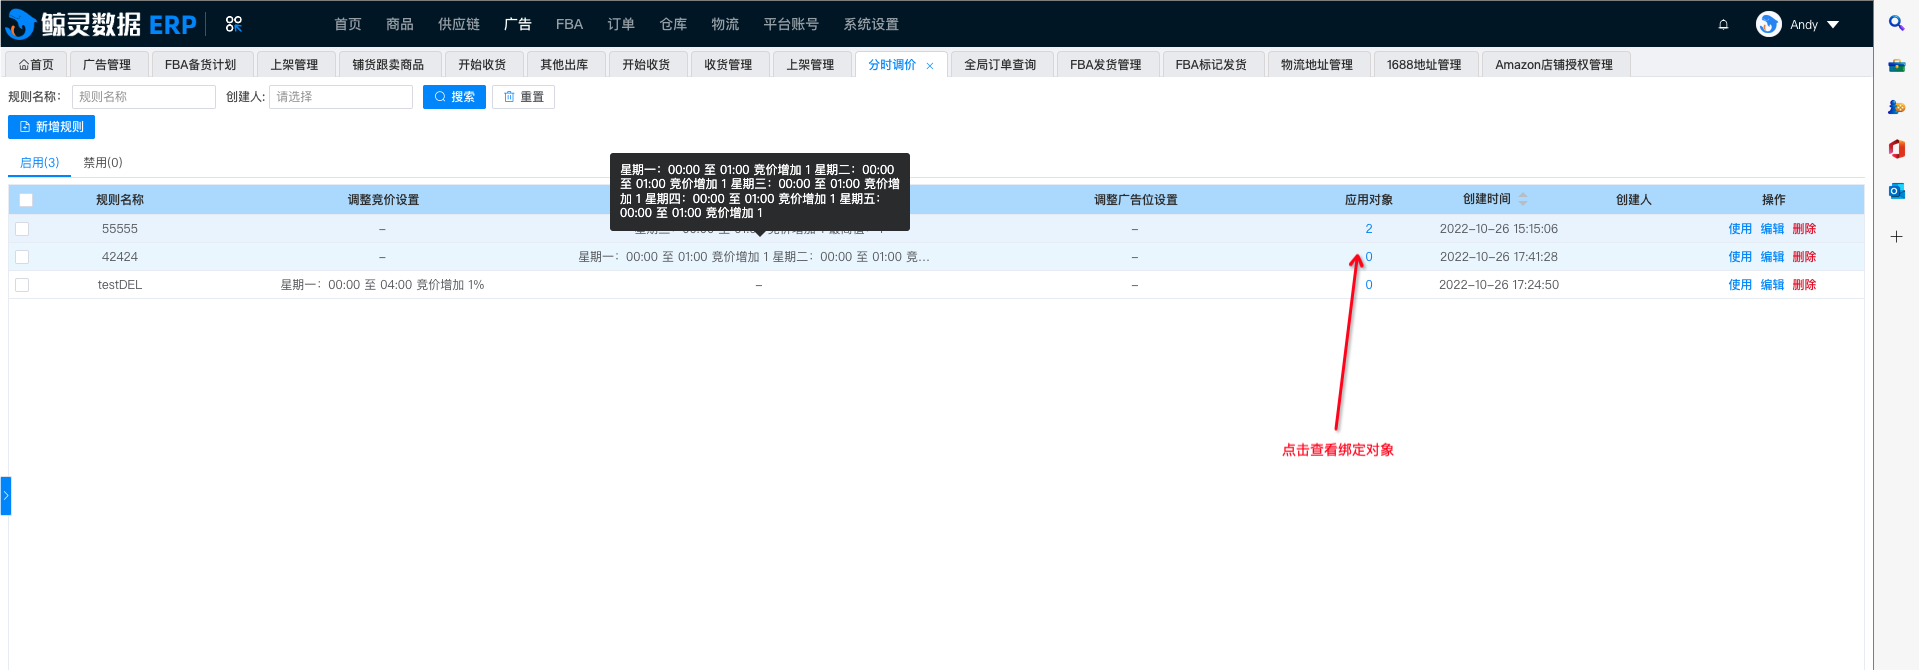Screen dimensions: 1919x670
Task: Click 使用 for rule 55555
Action: point(1740,229)
